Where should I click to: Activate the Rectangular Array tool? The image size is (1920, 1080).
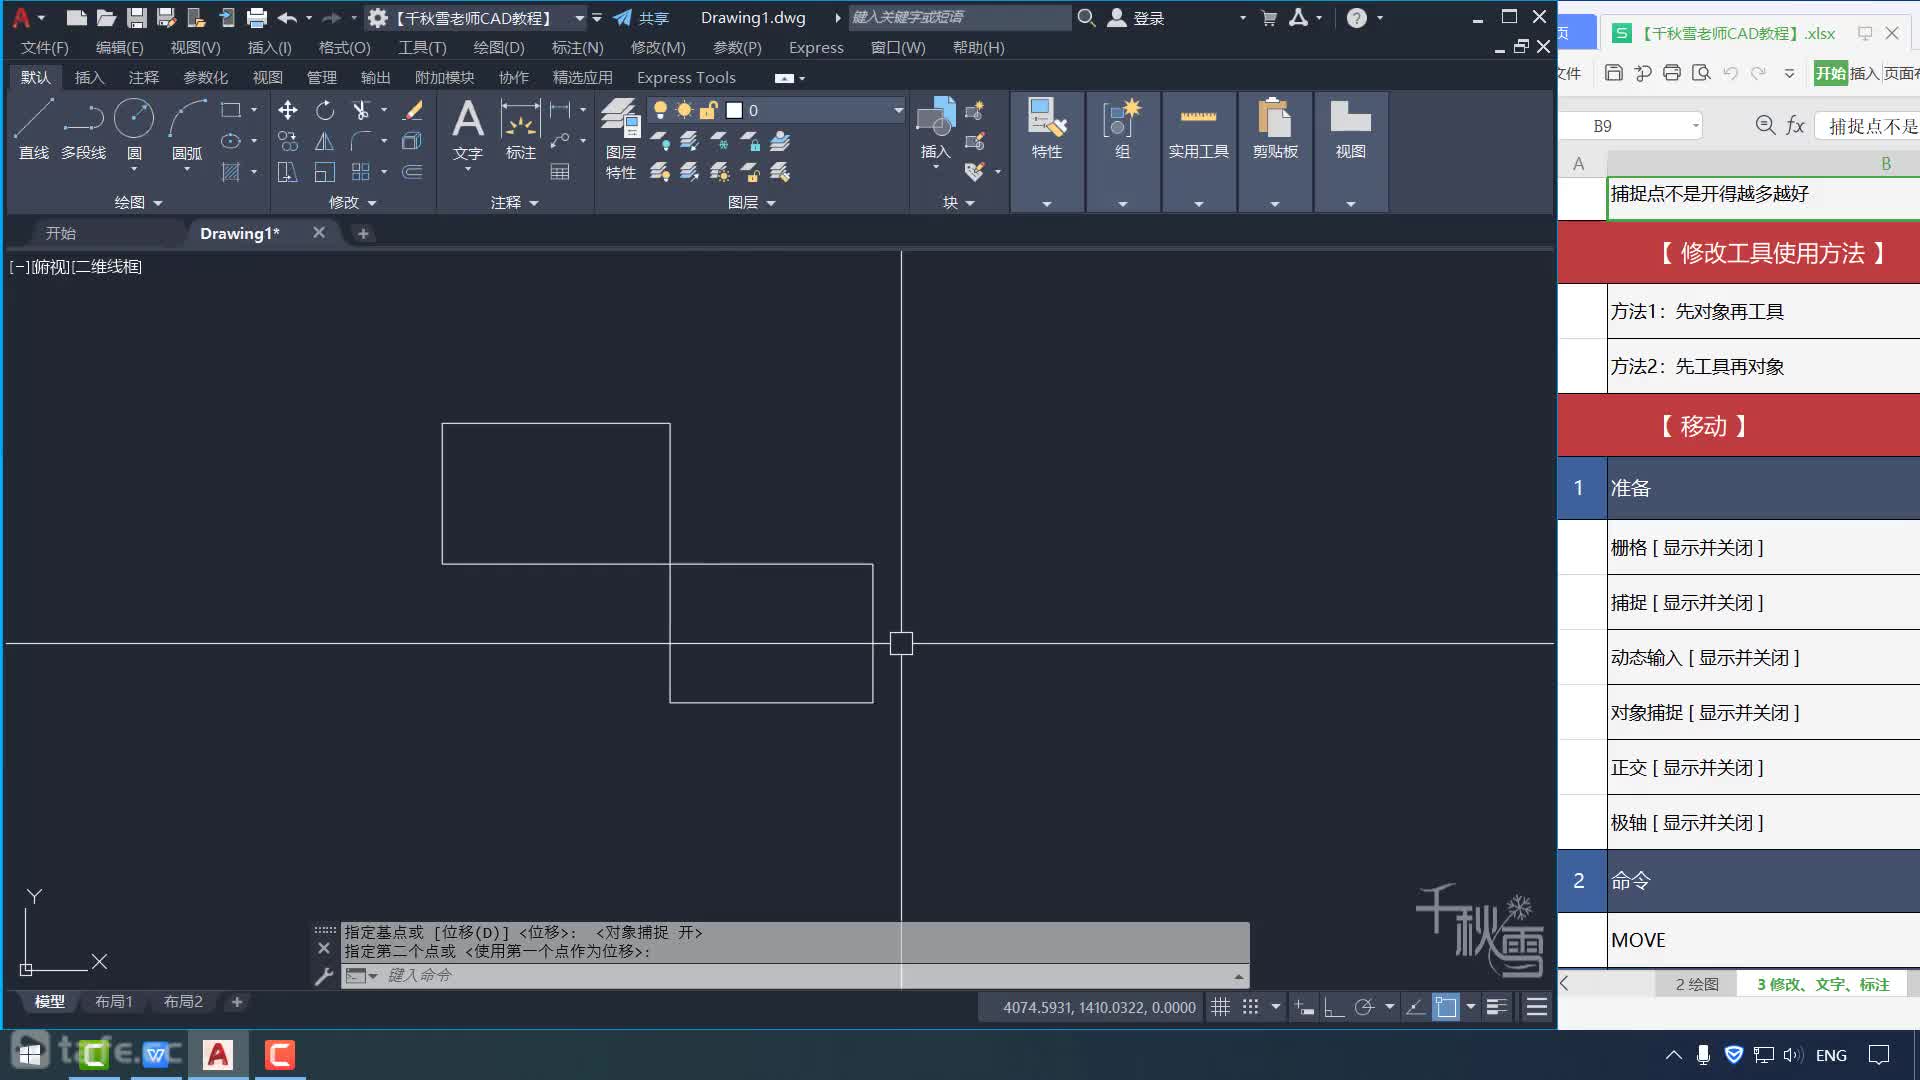[361, 172]
